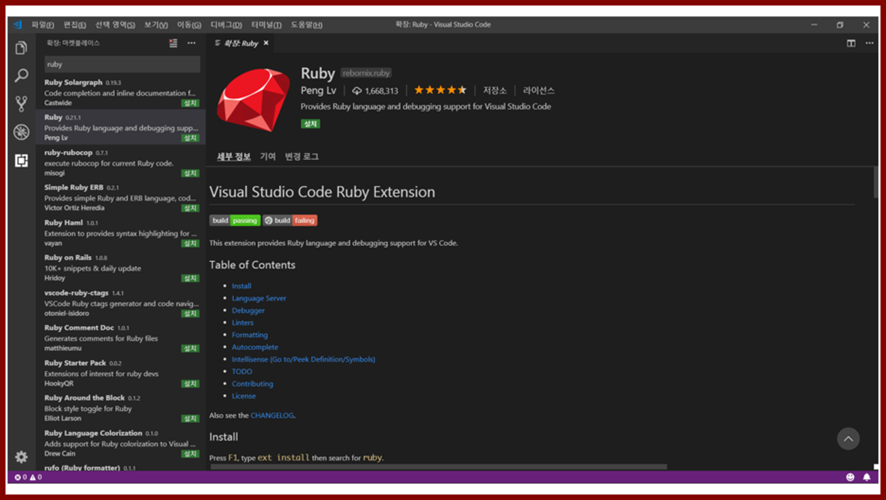Follow the Install table of contents link
The height and width of the screenshot is (500, 886).
click(x=241, y=286)
